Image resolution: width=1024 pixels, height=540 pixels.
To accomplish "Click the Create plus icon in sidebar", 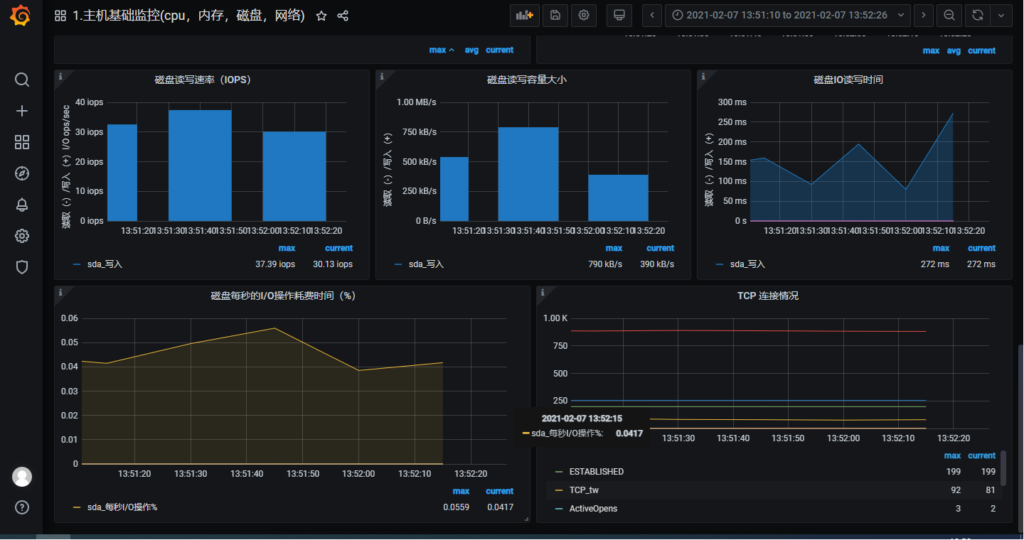I will tap(22, 111).
